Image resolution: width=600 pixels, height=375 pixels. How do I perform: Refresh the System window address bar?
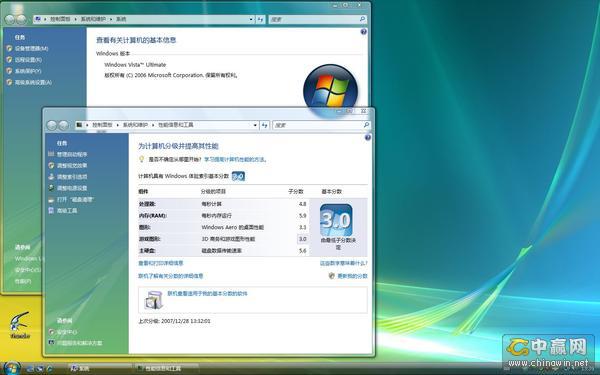click(261, 19)
